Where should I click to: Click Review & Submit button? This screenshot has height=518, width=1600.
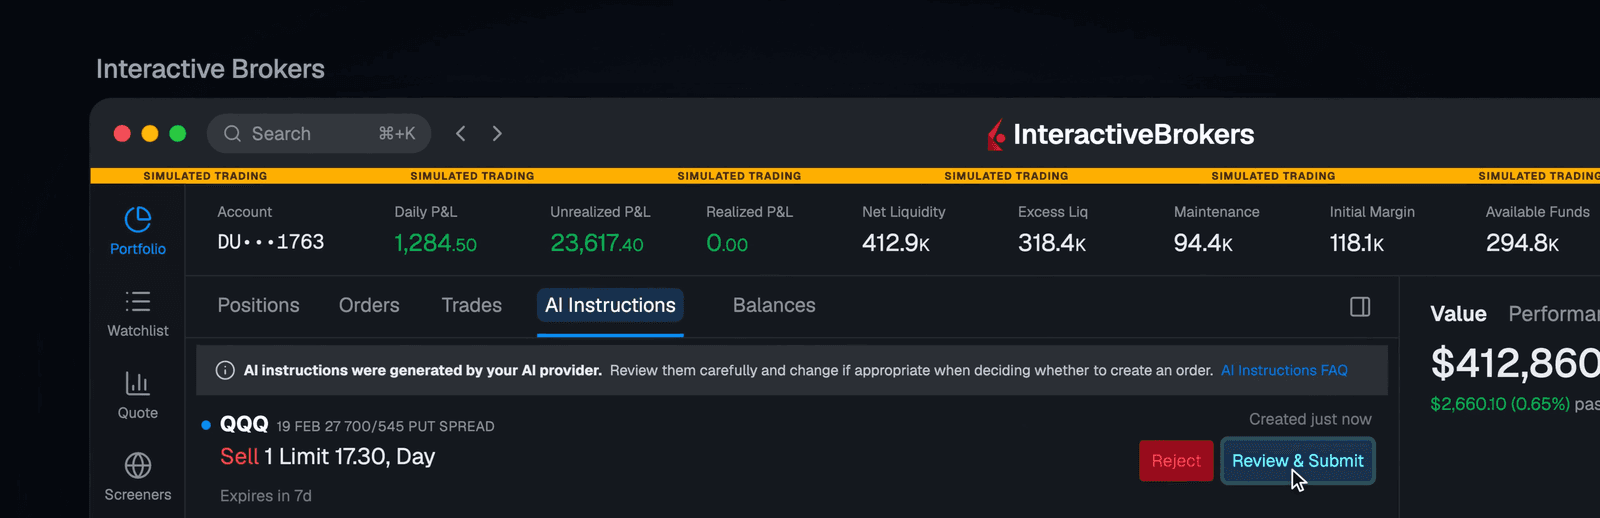pos(1298,461)
